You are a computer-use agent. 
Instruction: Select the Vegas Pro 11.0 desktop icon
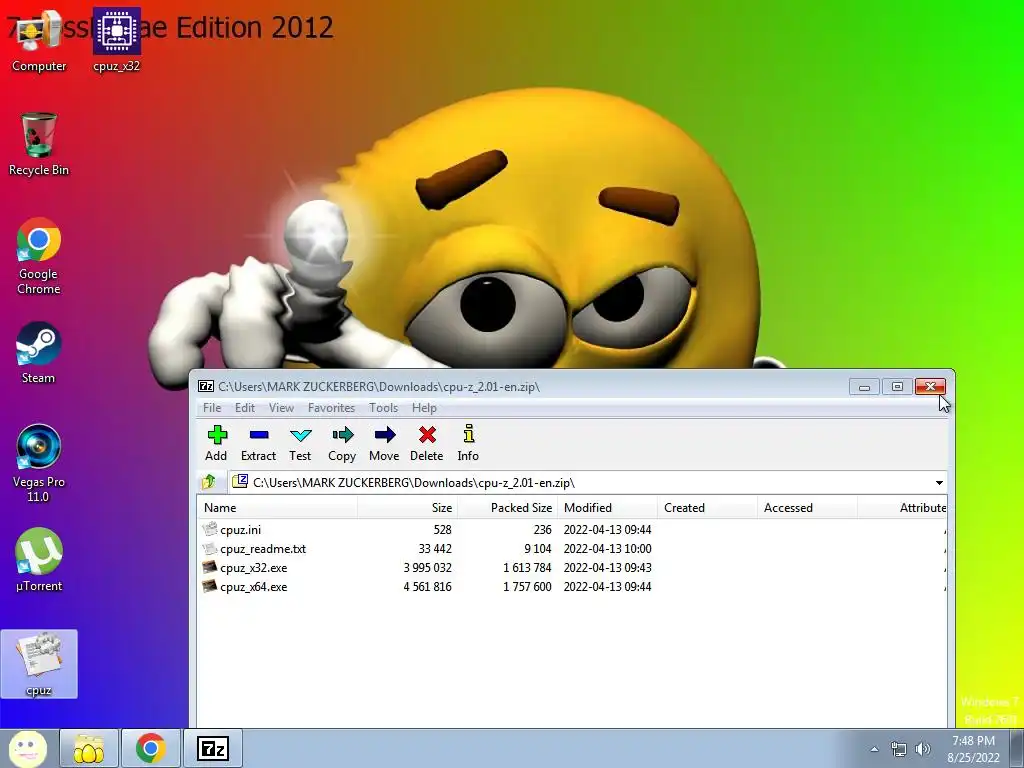coord(39,464)
